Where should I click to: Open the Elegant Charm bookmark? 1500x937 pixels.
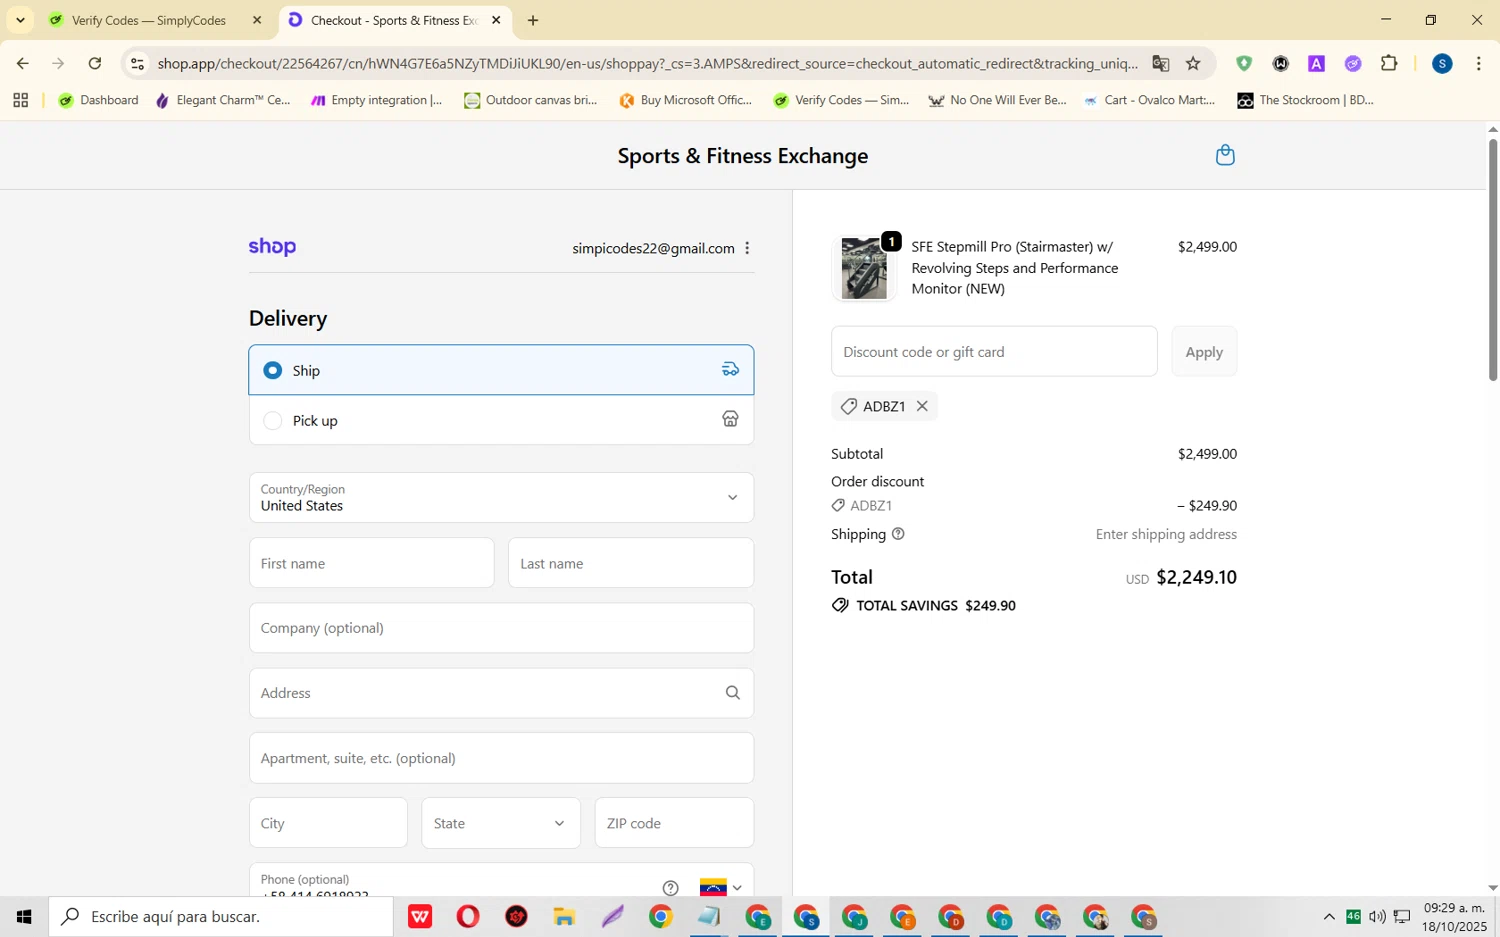[x=223, y=100]
